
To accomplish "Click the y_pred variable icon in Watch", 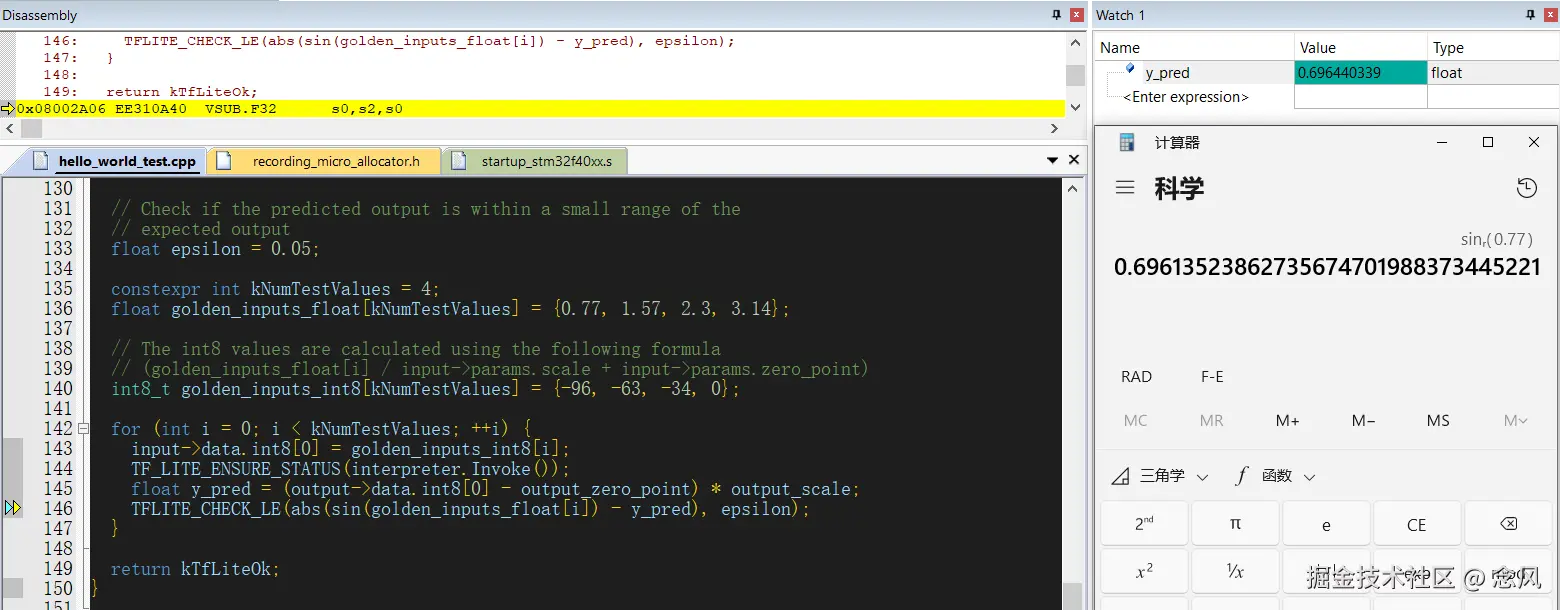I will (x=1130, y=69).
